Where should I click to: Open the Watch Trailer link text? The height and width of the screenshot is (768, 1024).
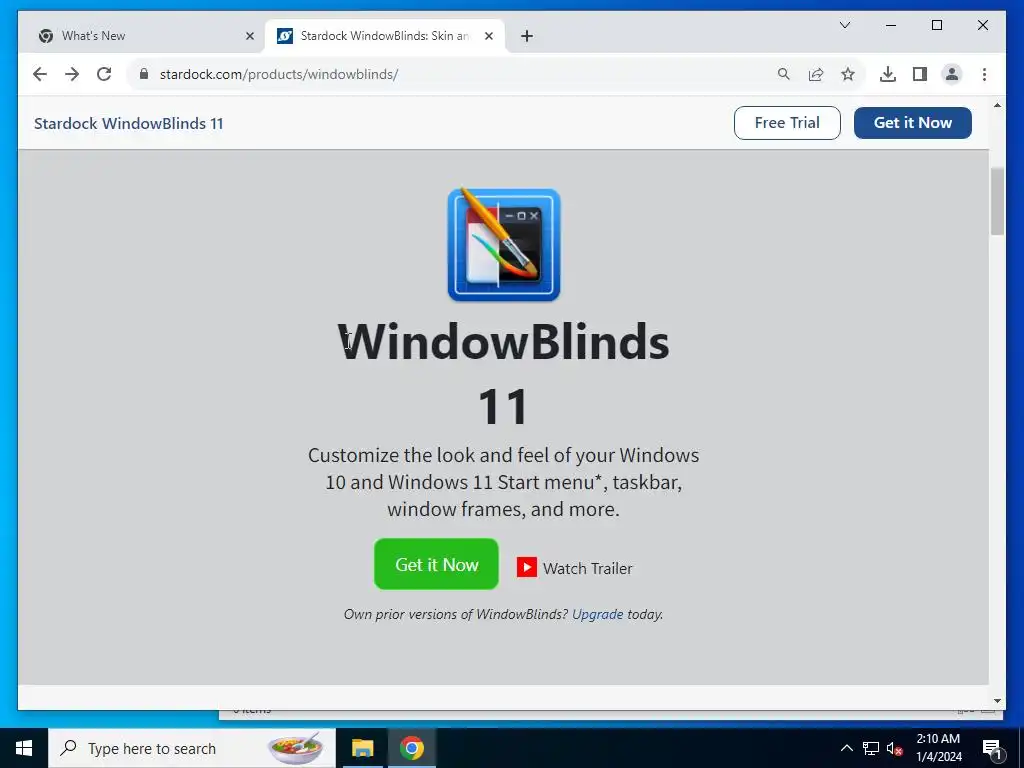pos(588,569)
